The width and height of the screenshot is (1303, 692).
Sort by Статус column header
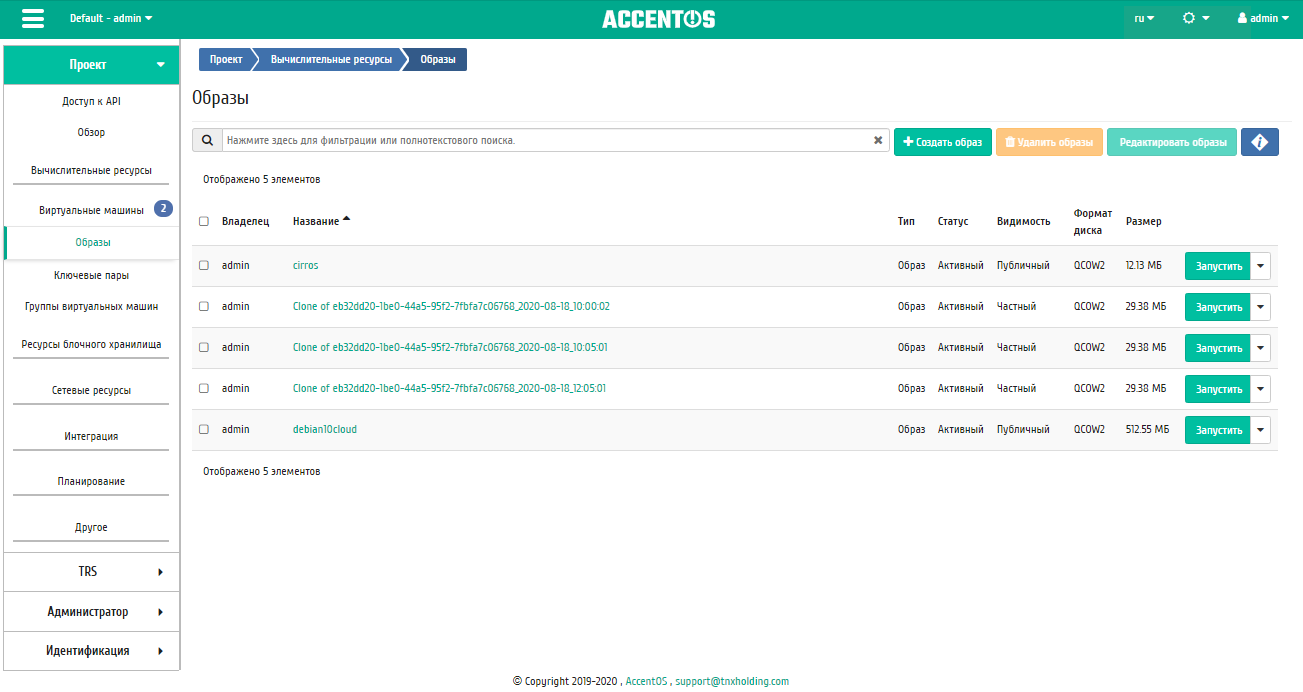pos(953,221)
